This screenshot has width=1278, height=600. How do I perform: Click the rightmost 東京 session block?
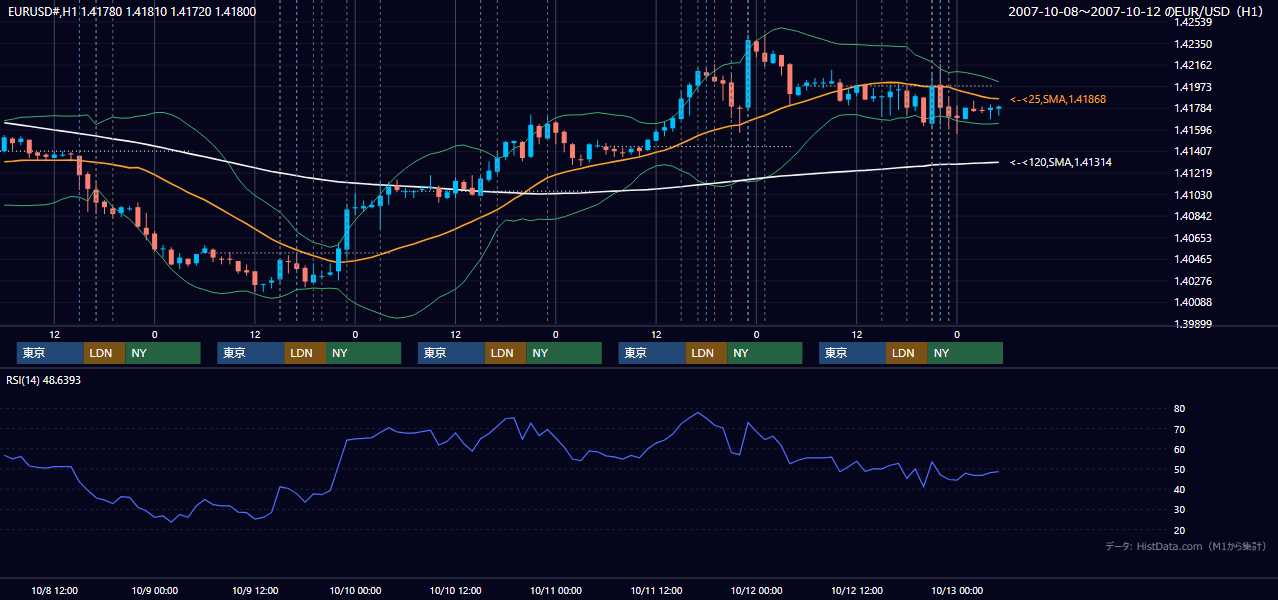(x=852, y=353)
